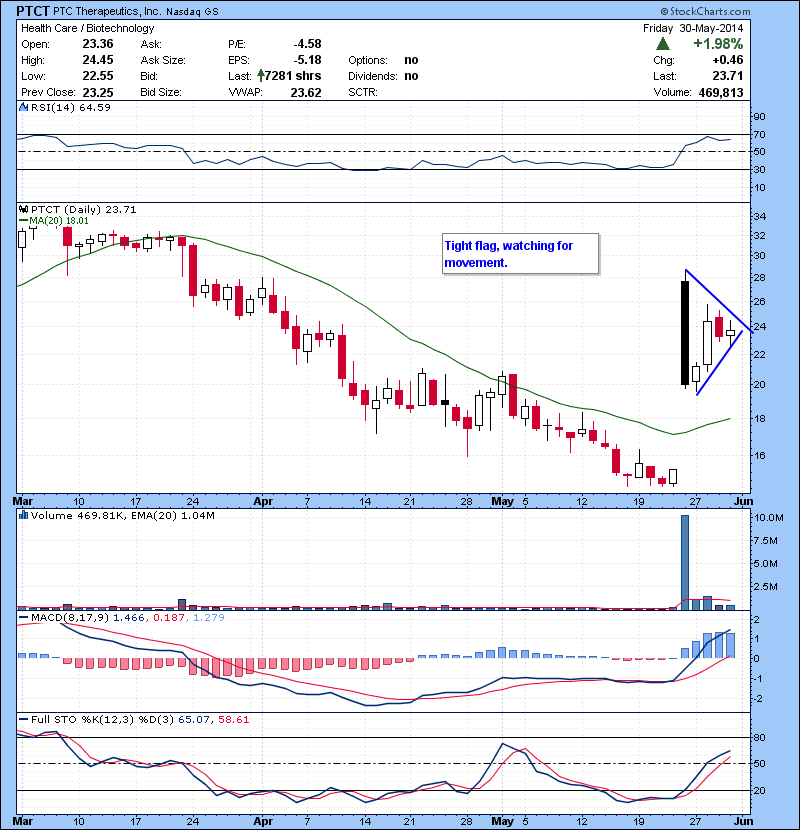
Task: Click the stochastic 80 axis label
Action: 759,737
